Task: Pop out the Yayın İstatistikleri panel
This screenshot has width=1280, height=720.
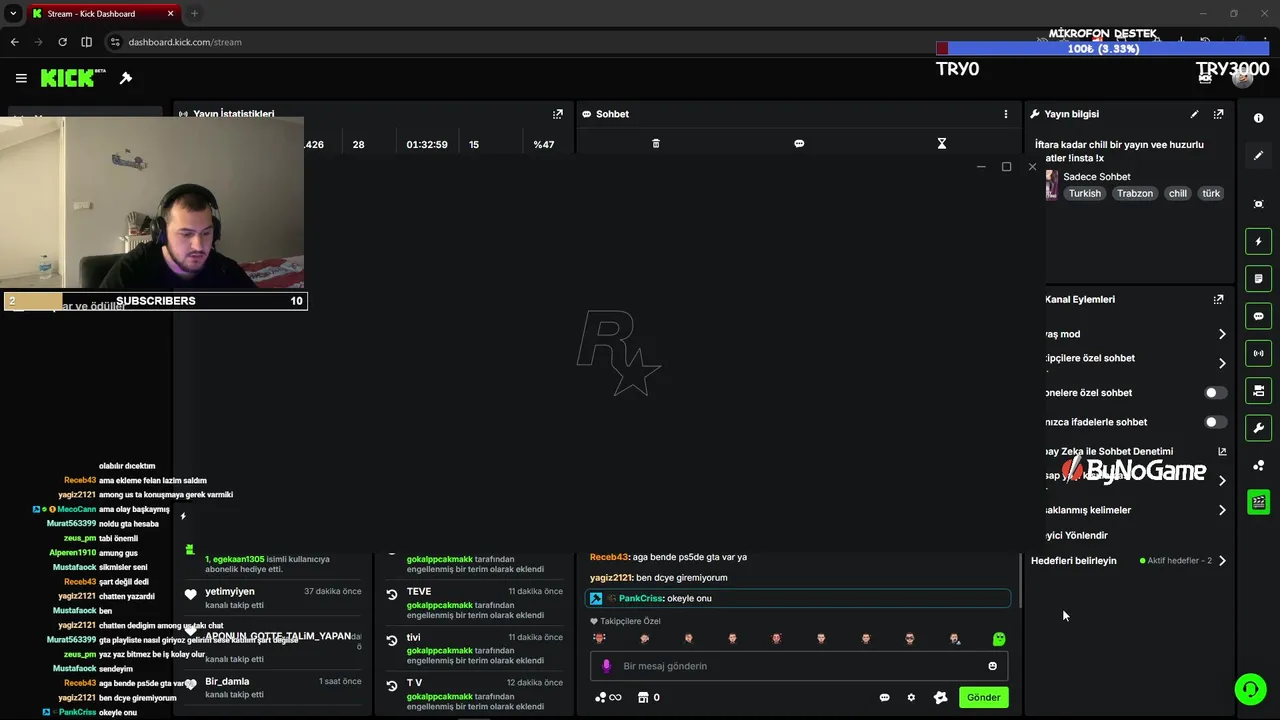Action: (558, 114)
